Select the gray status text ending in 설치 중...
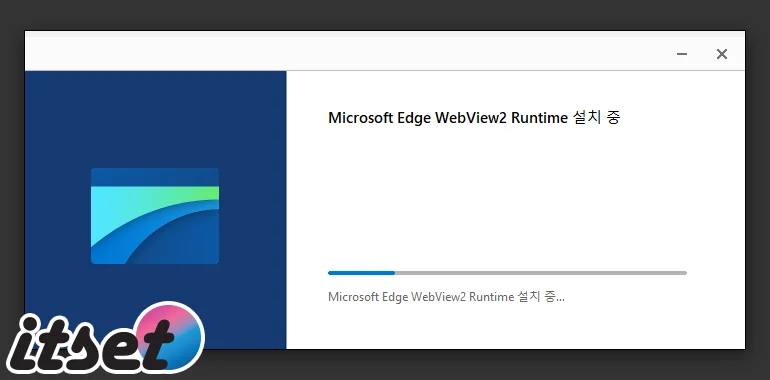The image size is (770, 380). (446, 297)
